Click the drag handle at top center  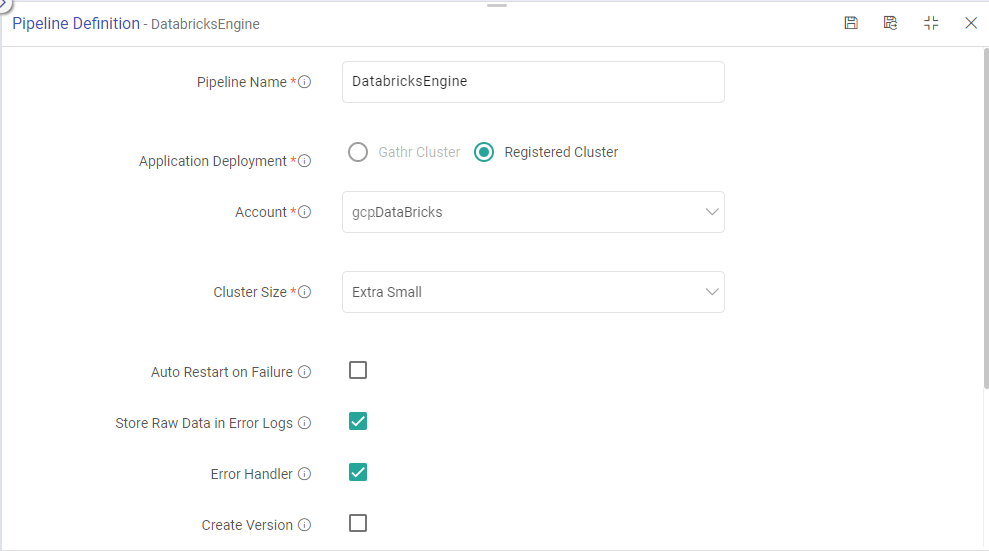[497, 6]
